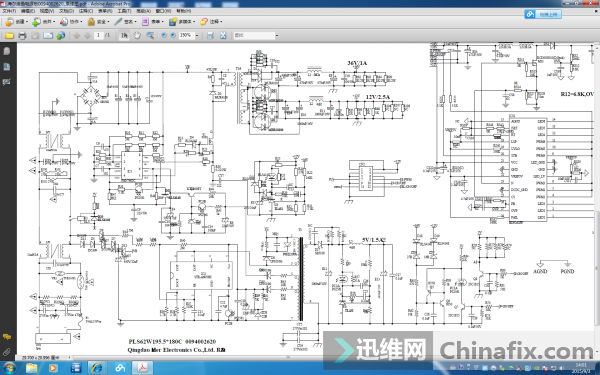Open Internet Explorer from taskbar

(97, 368)
